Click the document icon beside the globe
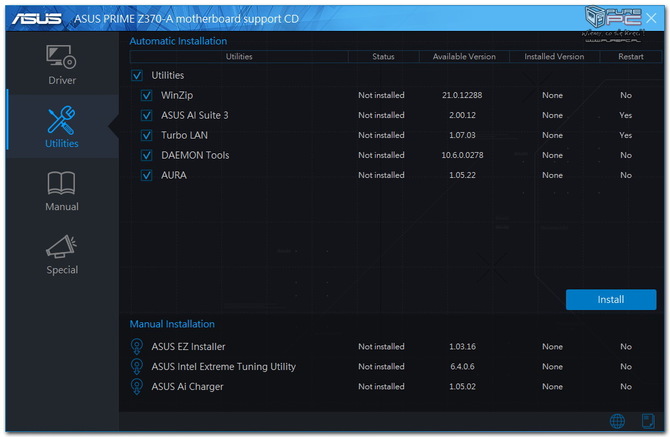Image resolution: width=670 pixels, height=437 pixels. pyautogui.click(x=648, y=421)
